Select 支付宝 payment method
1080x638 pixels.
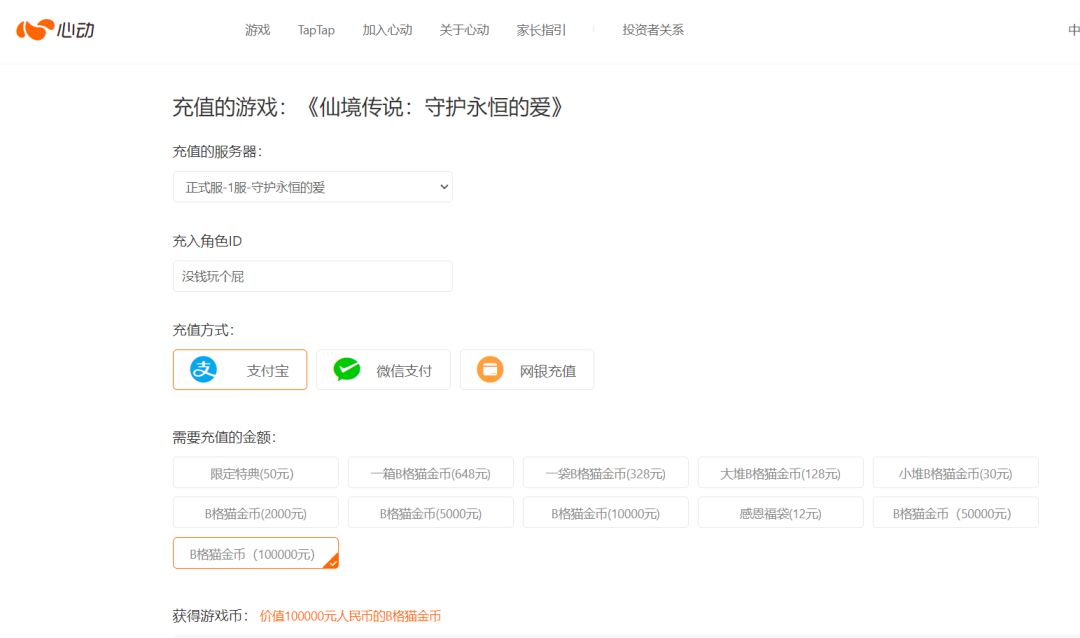click(x=240, y=370)
